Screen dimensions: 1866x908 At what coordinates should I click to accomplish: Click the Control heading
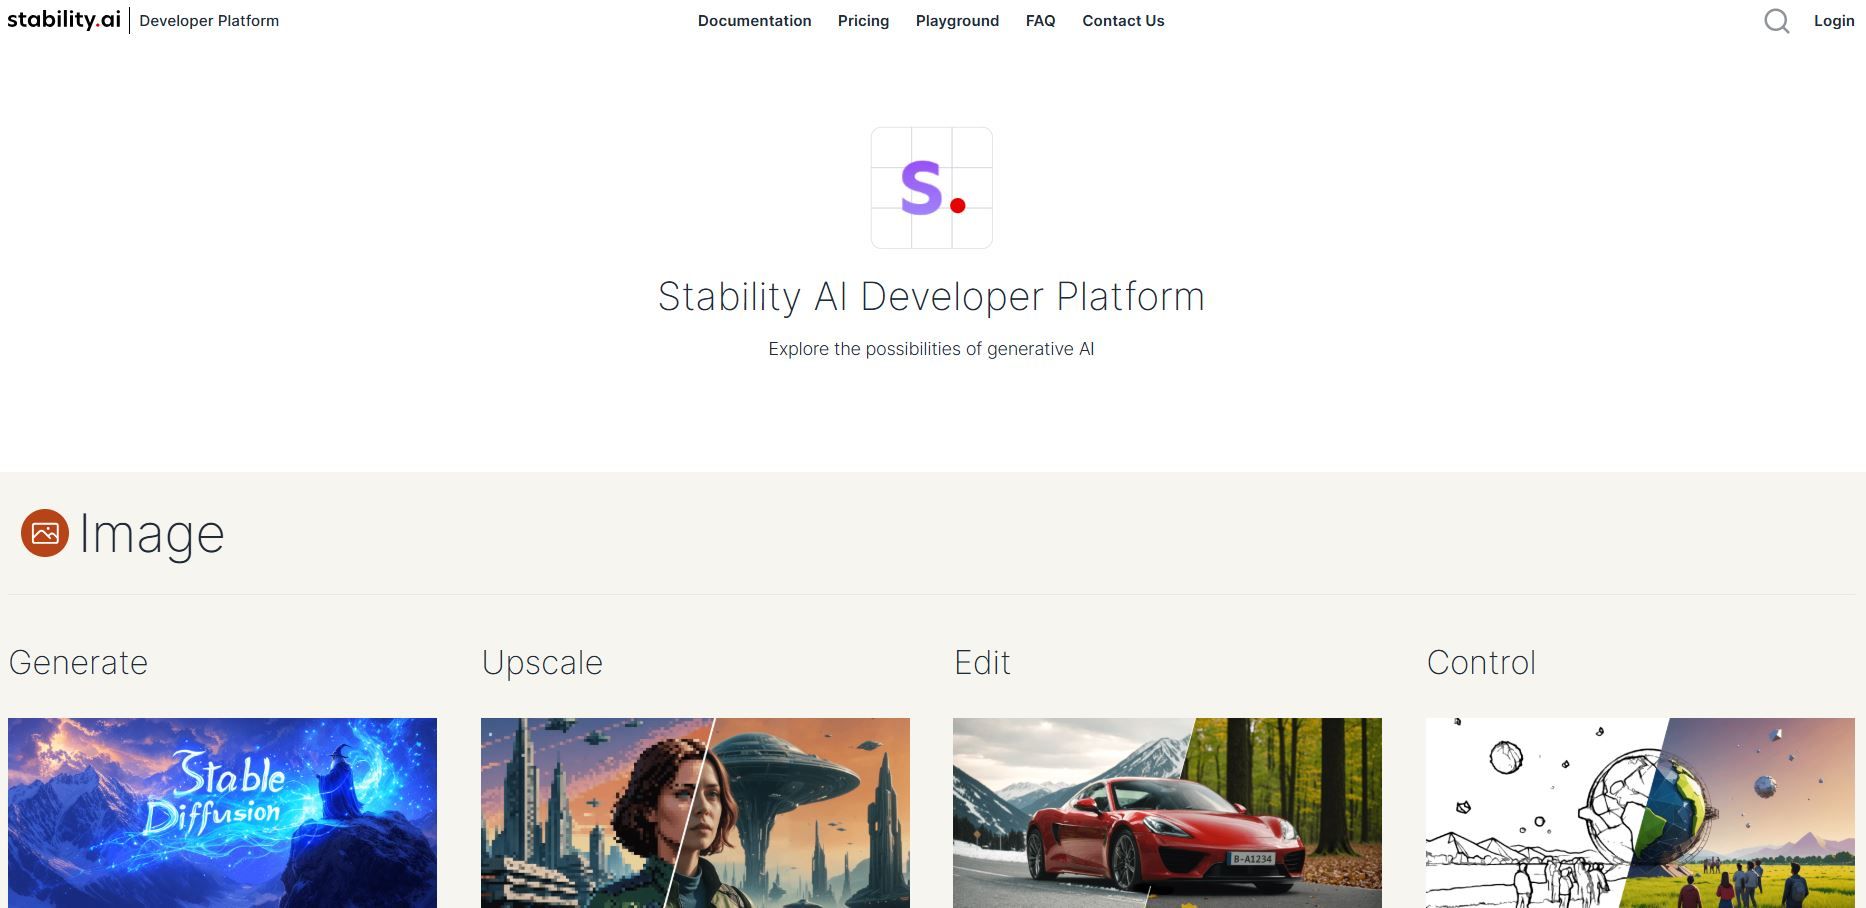(1481, 663)
